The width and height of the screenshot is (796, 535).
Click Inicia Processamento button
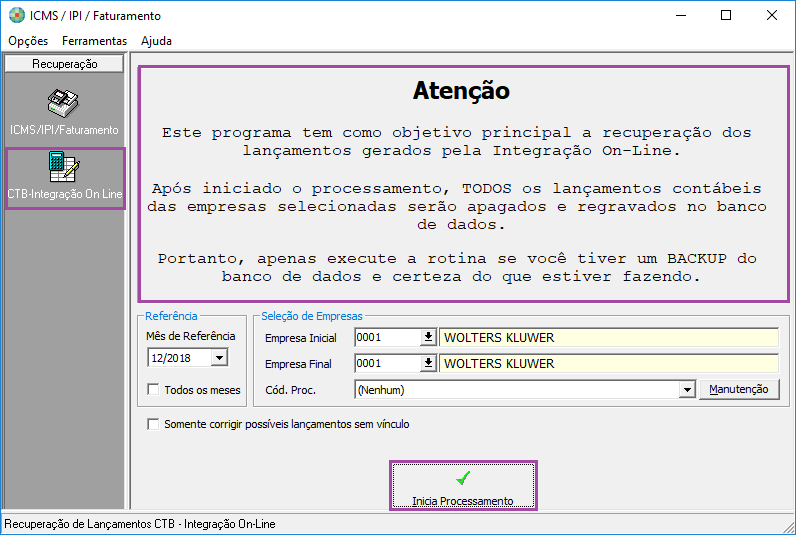tap(463, 486)
